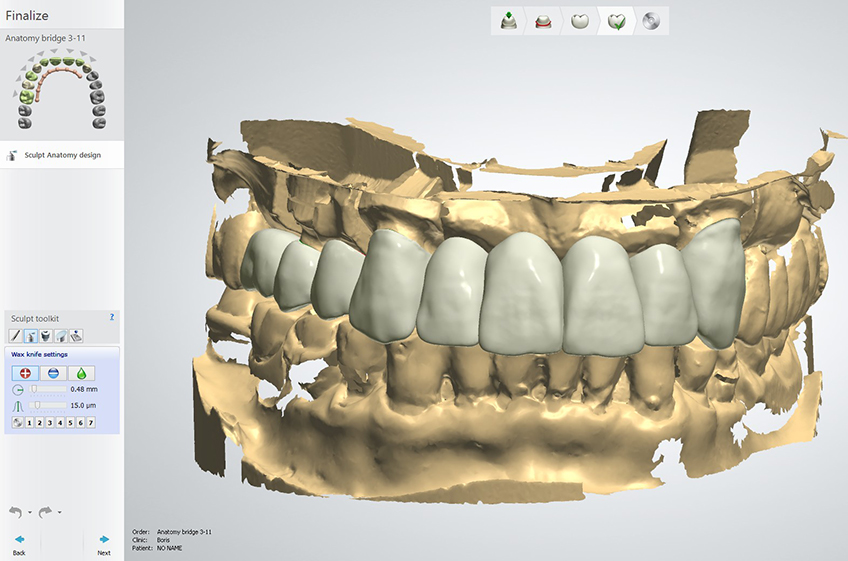Image resolution: width=848 pixels, height=561 pixels.
Task: Select the Wax knife tool icon
Action: point(30,335)
